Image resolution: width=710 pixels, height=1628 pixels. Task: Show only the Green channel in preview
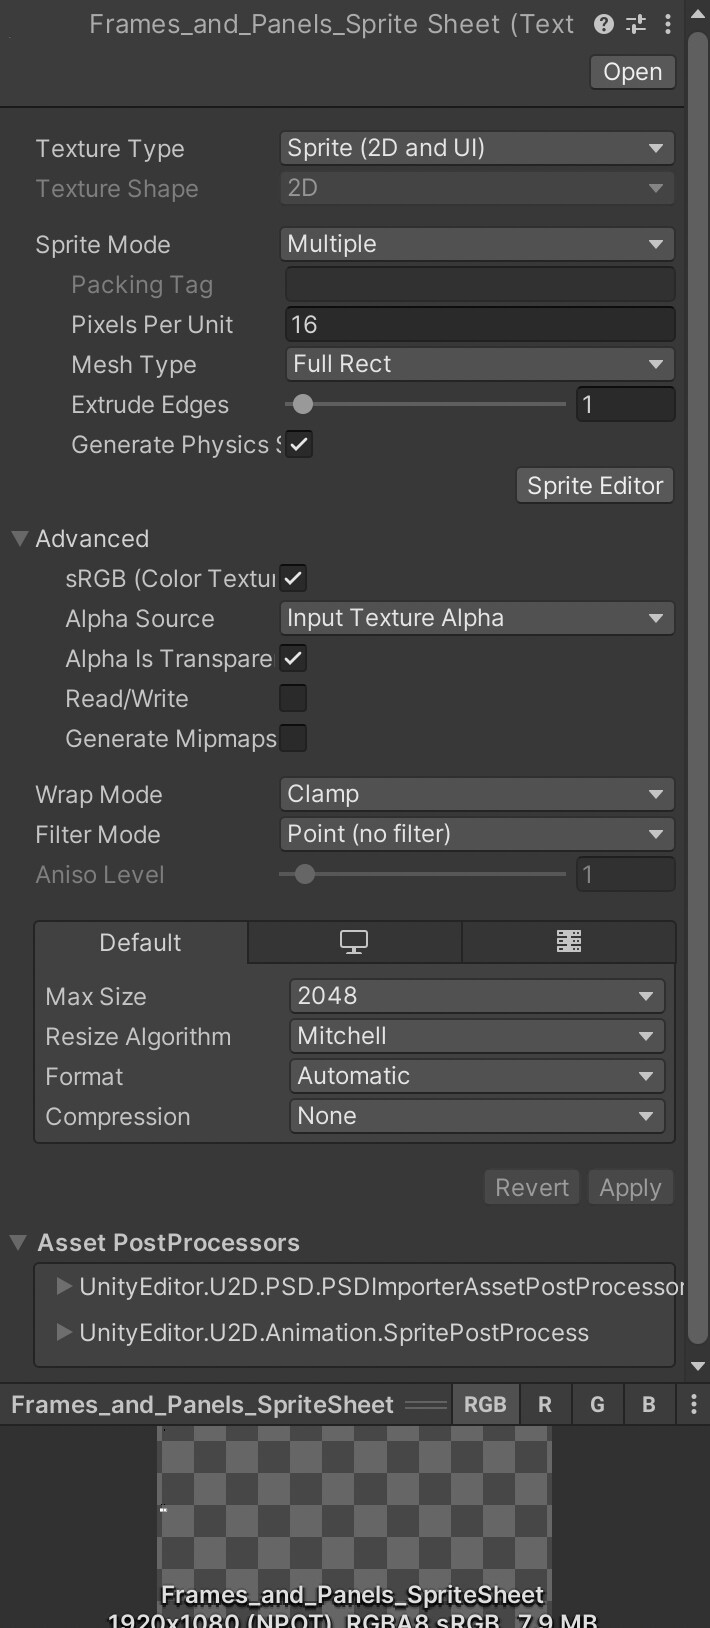[x=597, y=1404]
